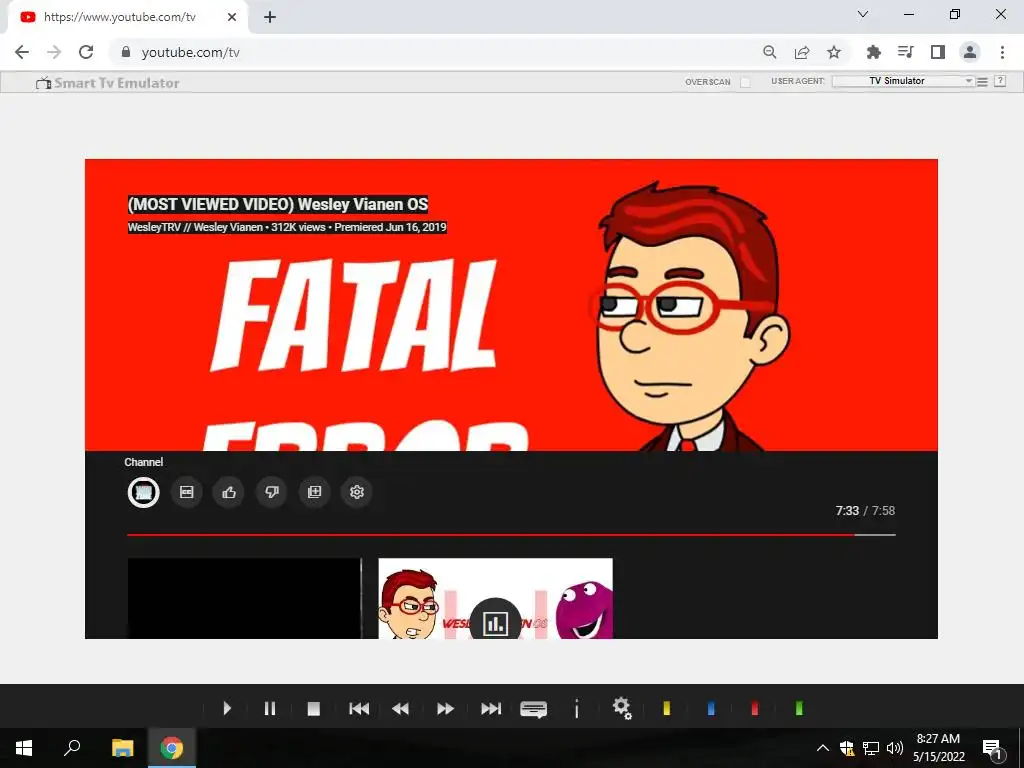Fast forward using emulator remote
Screen dimensions: 1024x768
coord(445,708)
